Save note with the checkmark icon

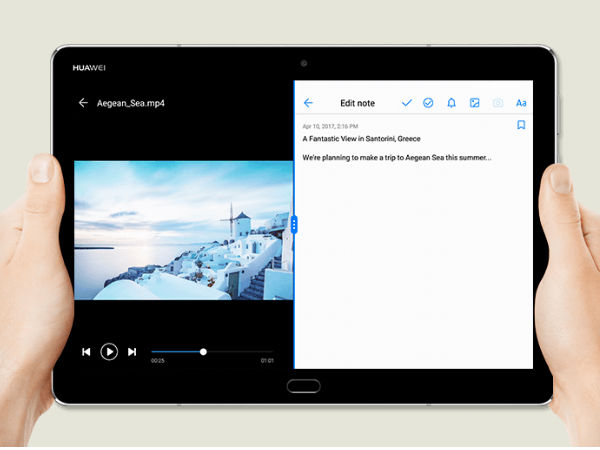click(406, 103)
